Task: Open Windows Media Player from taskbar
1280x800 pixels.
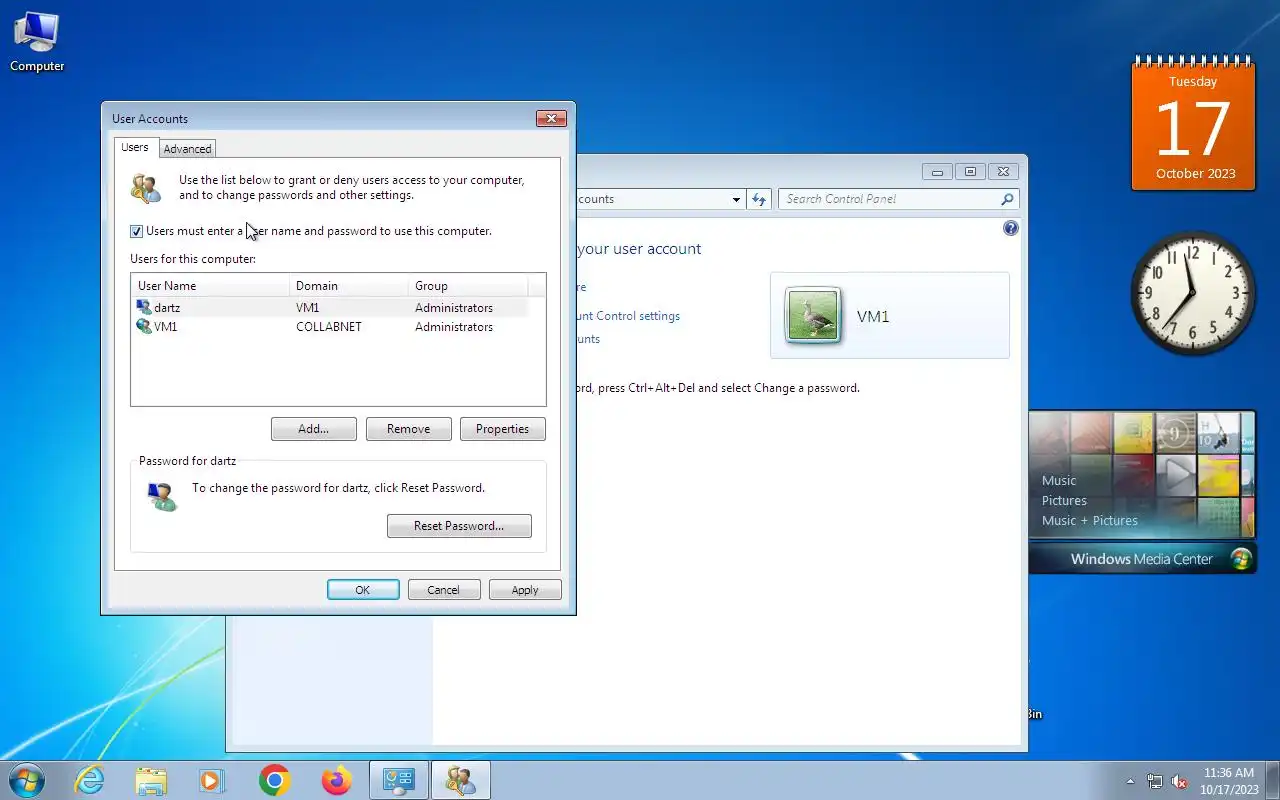Action: [x=212, y=780]
